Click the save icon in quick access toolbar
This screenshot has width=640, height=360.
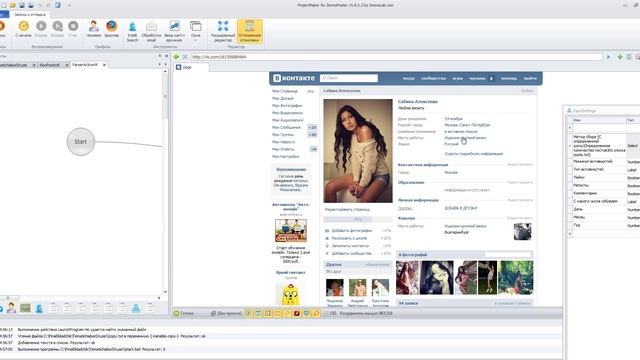[x=22, y=5]
